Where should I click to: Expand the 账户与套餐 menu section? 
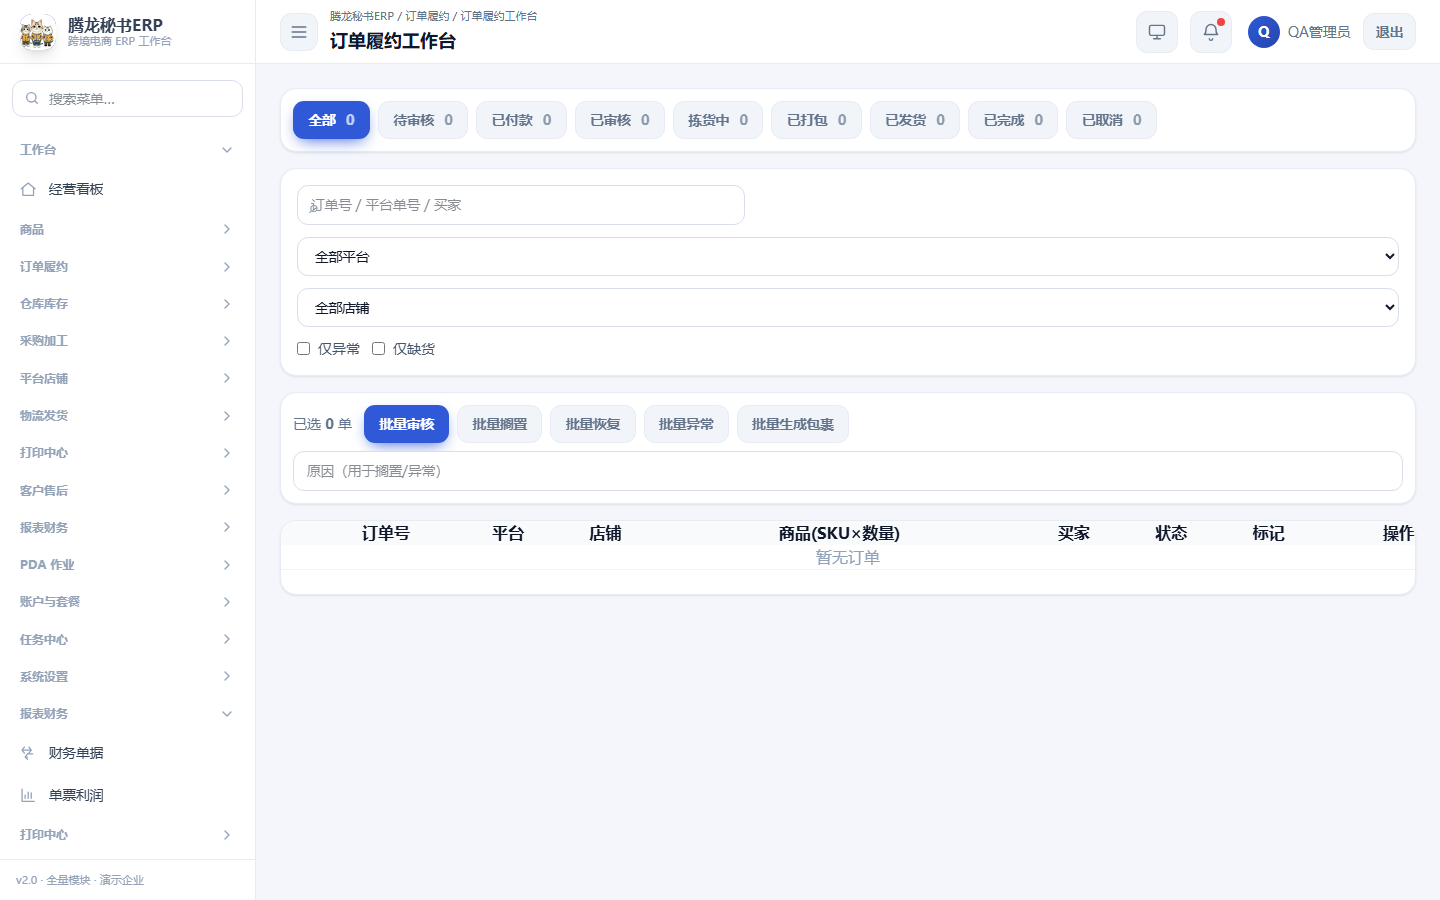127,602
